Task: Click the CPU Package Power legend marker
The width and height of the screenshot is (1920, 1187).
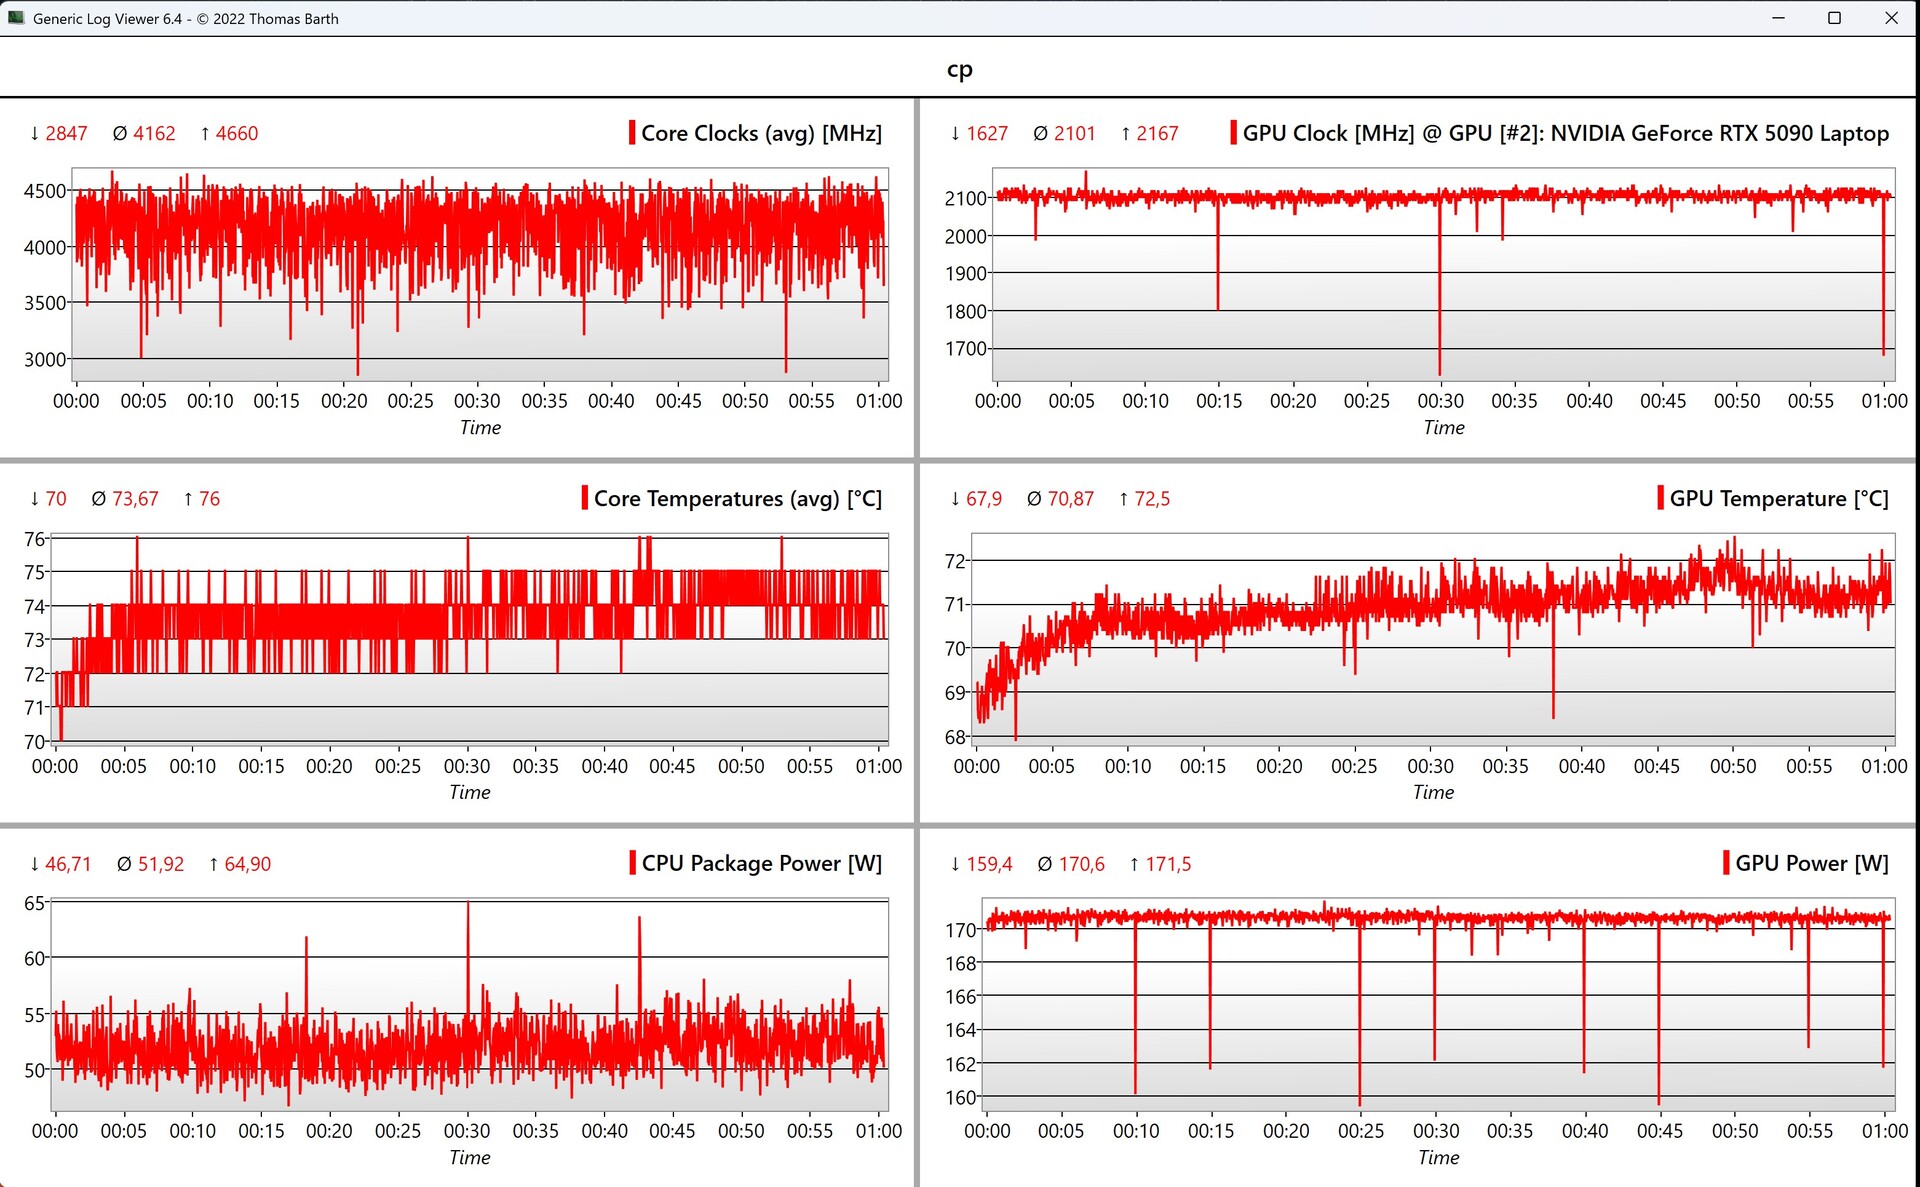Action: pos(632,863)
